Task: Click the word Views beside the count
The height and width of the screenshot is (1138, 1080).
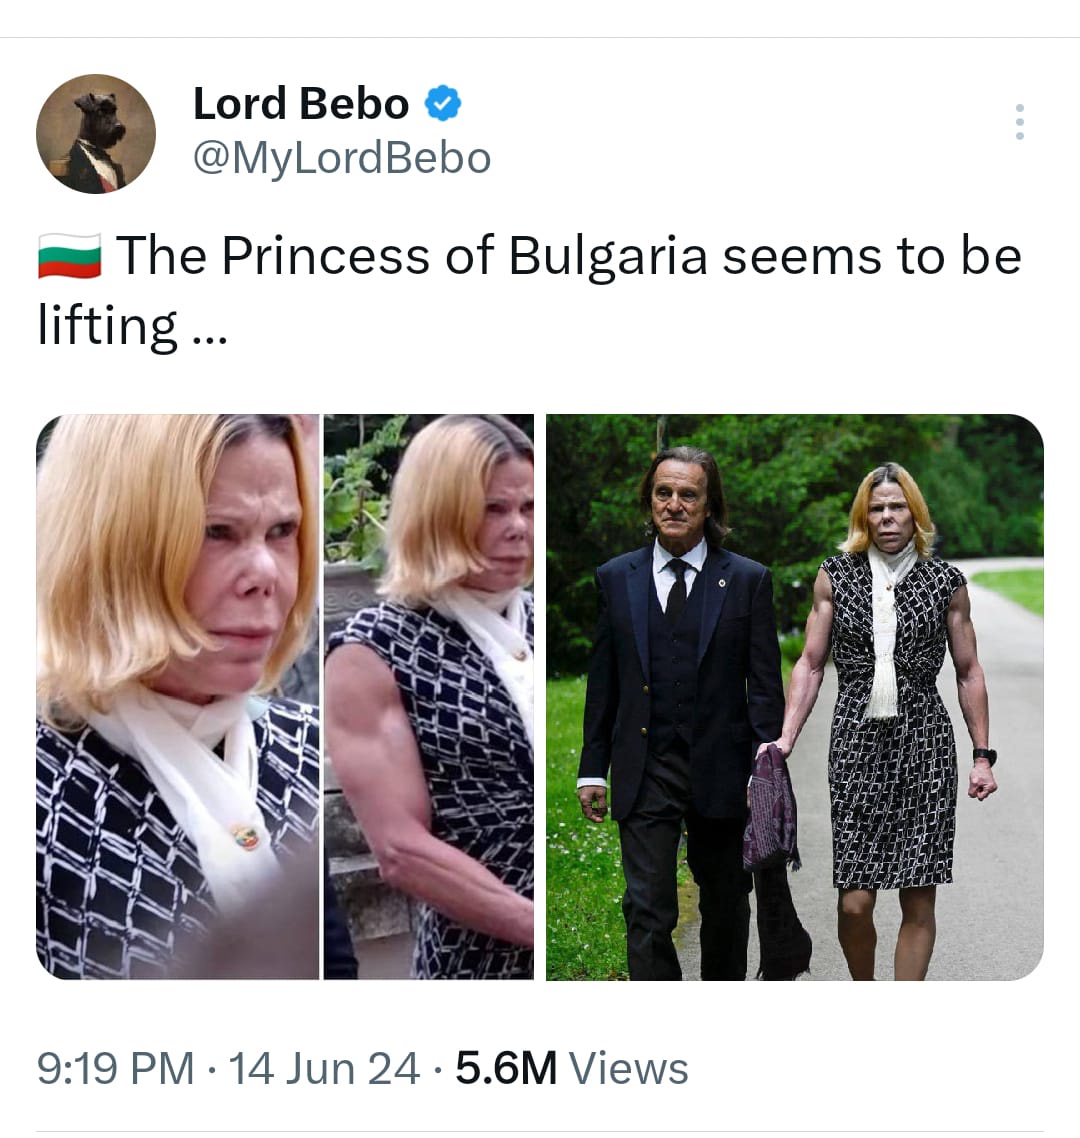Action: [629, 1068]
